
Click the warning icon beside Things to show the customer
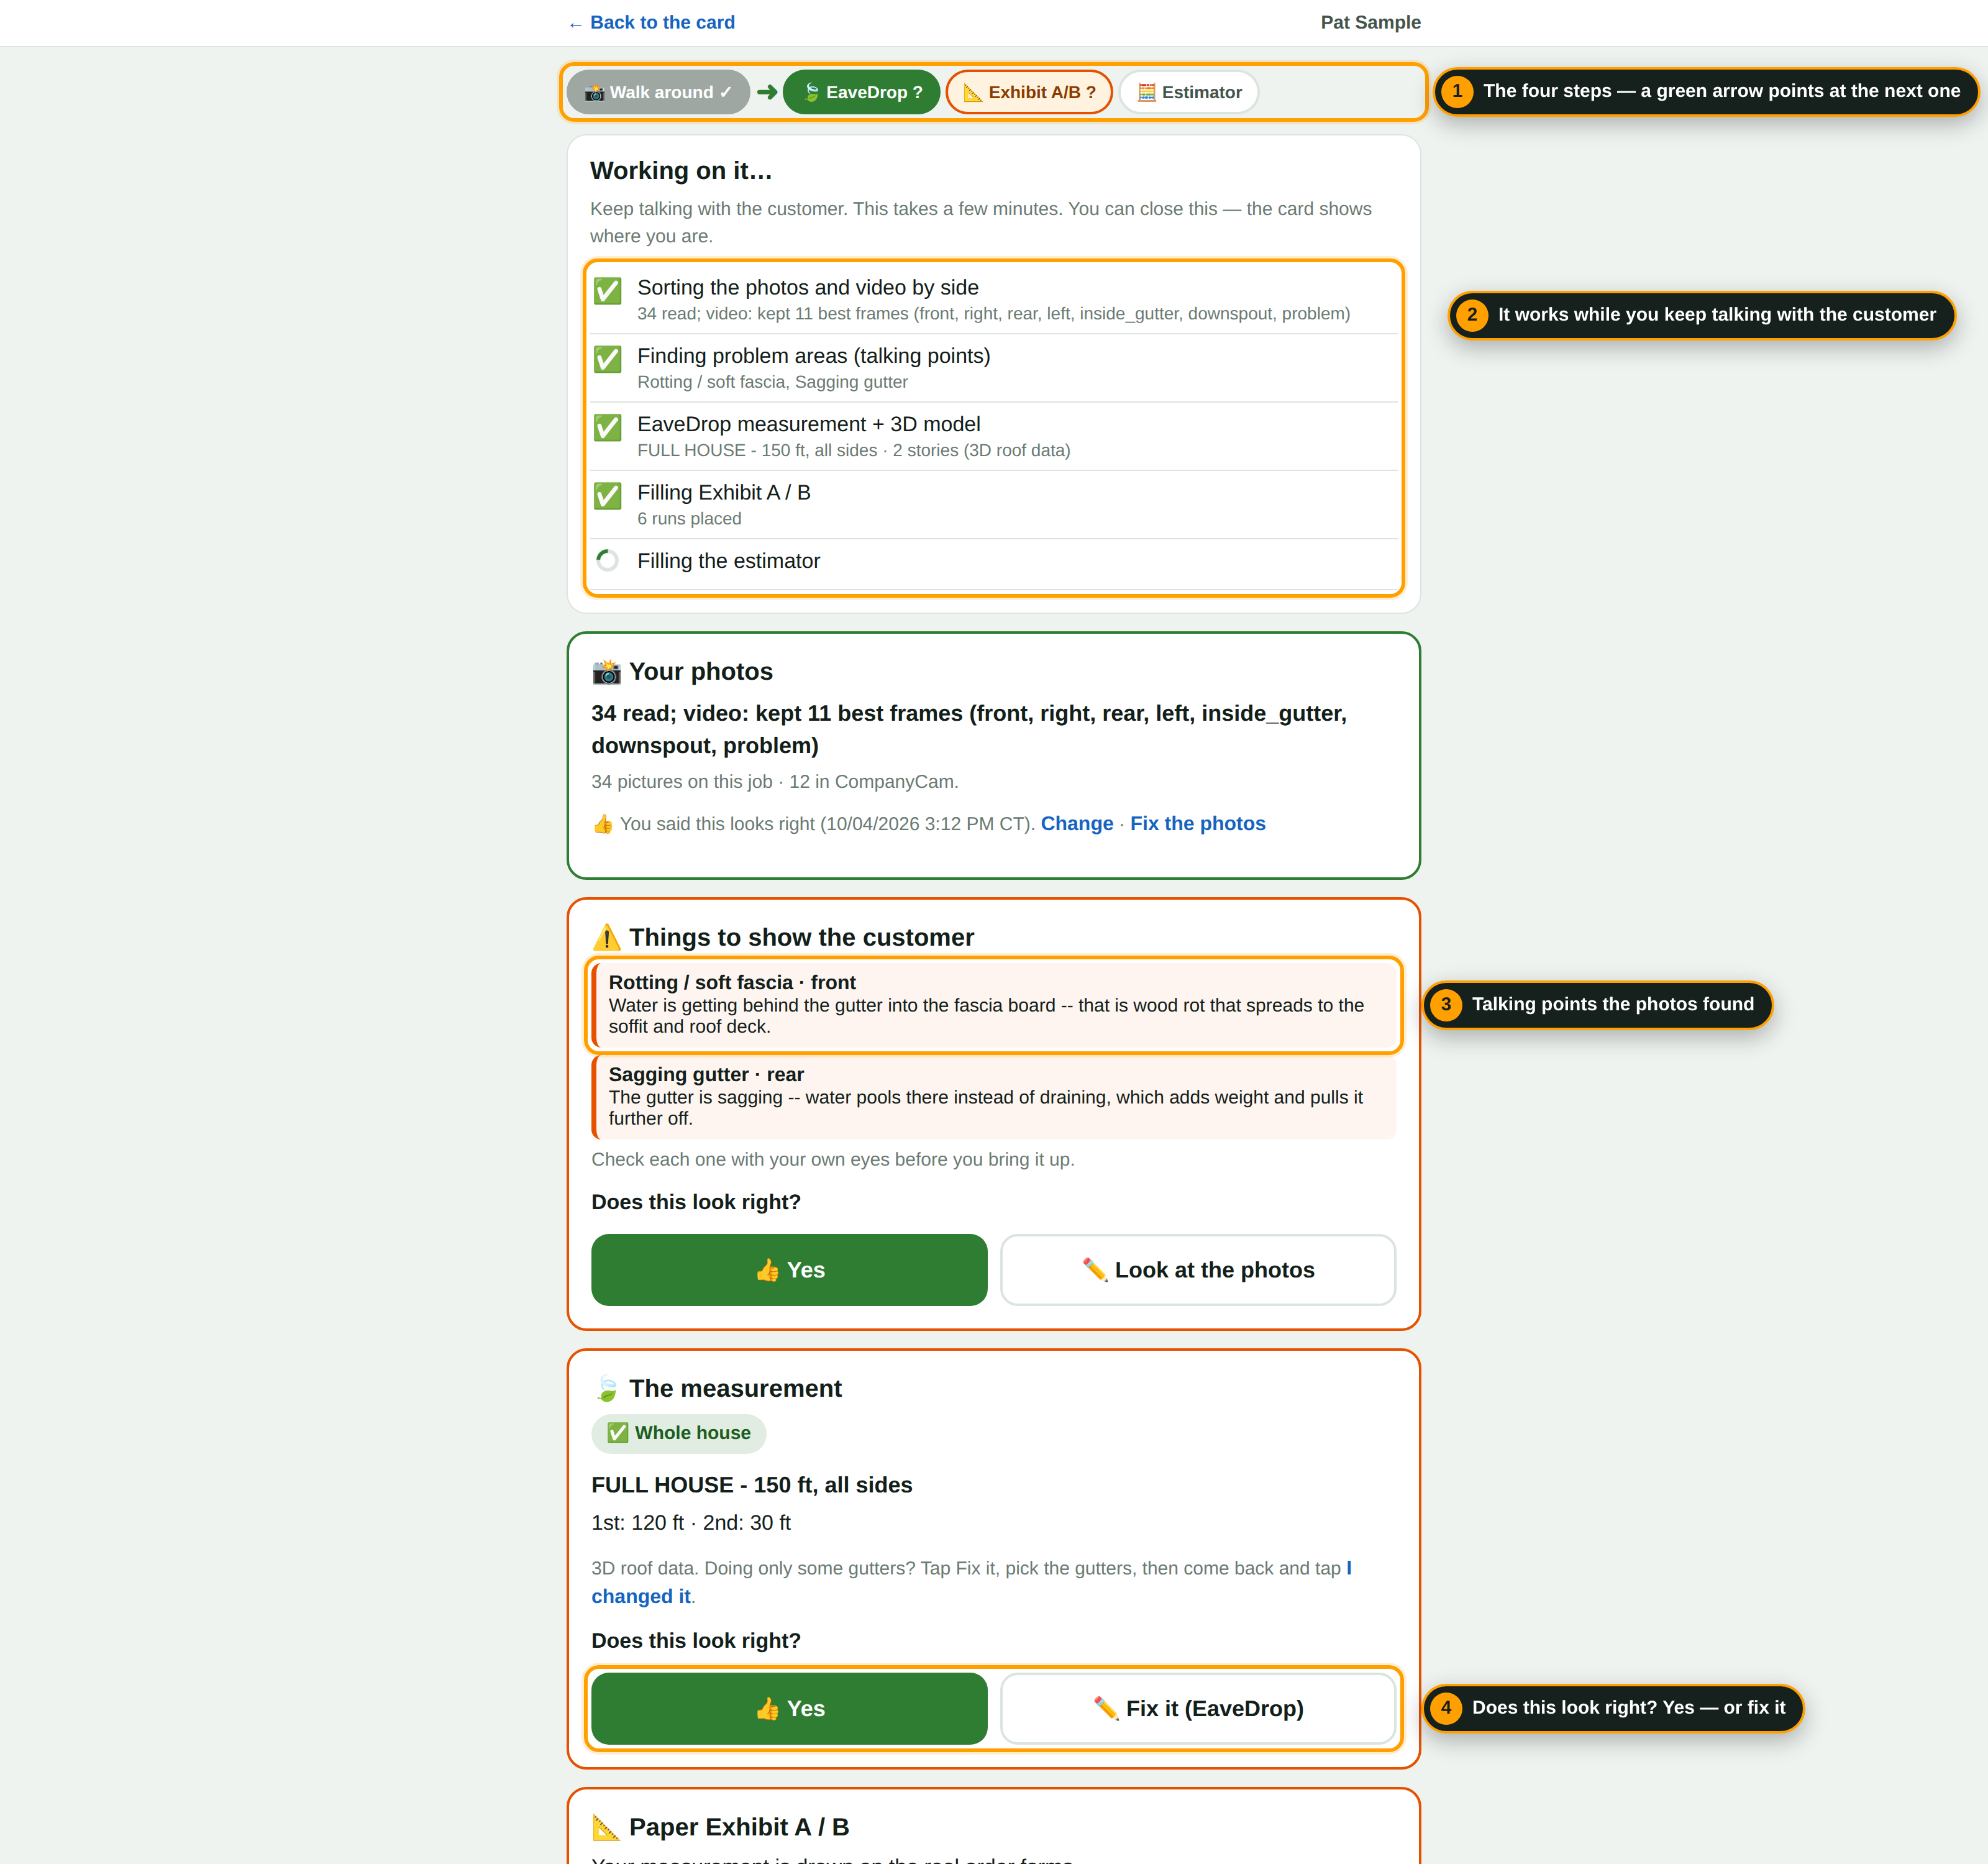[x=606, y=938]
